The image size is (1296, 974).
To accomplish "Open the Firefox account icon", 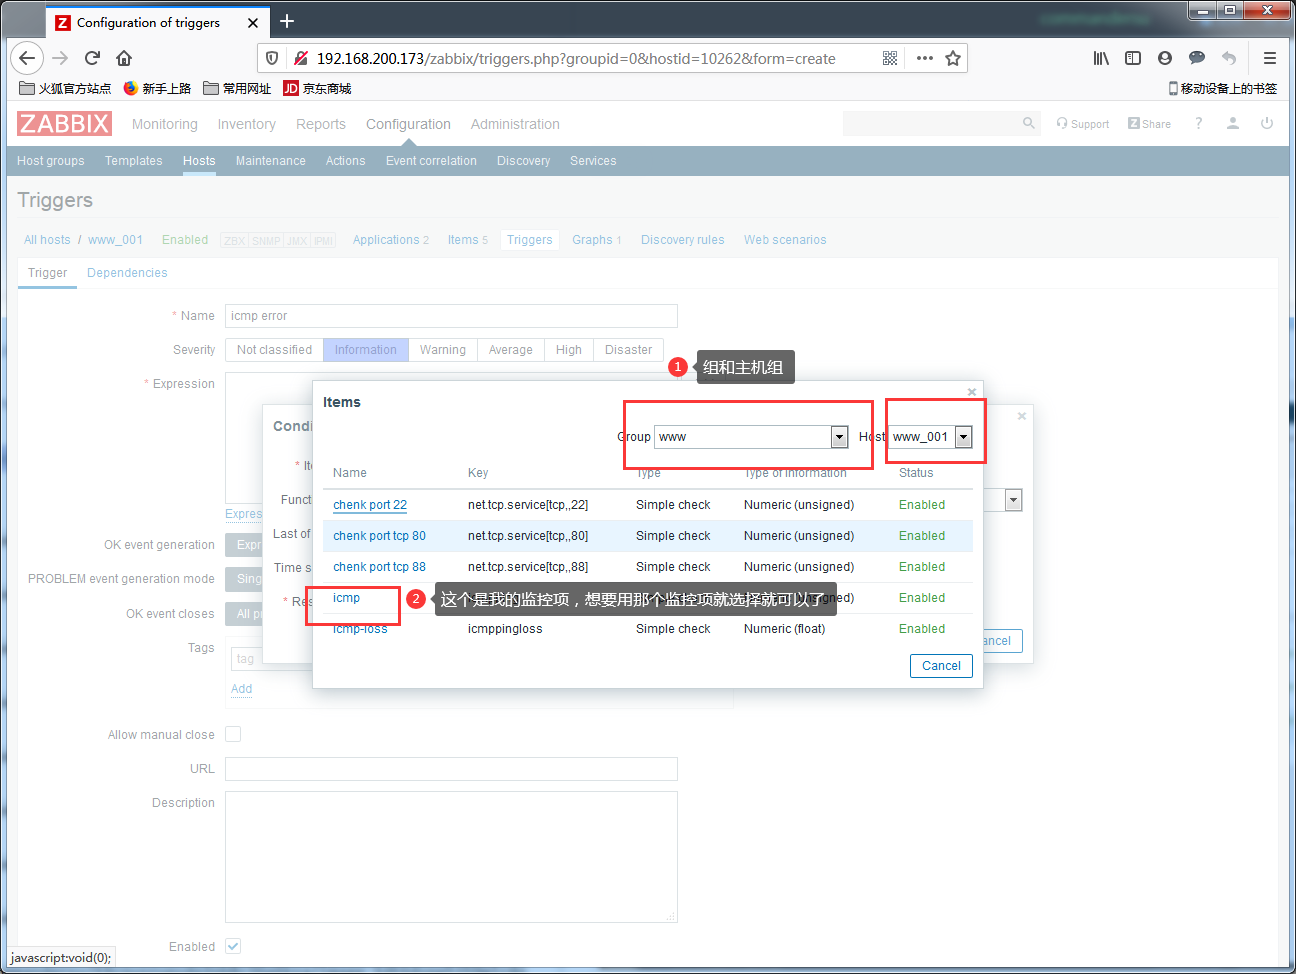I will coord(1165,58).
